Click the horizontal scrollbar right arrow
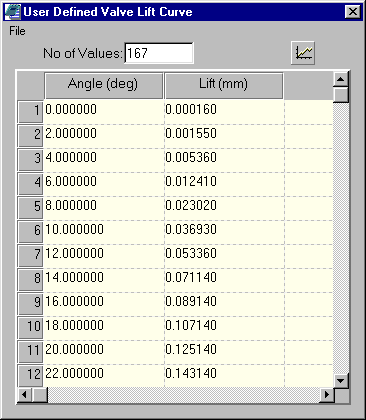 click(326, 395)
